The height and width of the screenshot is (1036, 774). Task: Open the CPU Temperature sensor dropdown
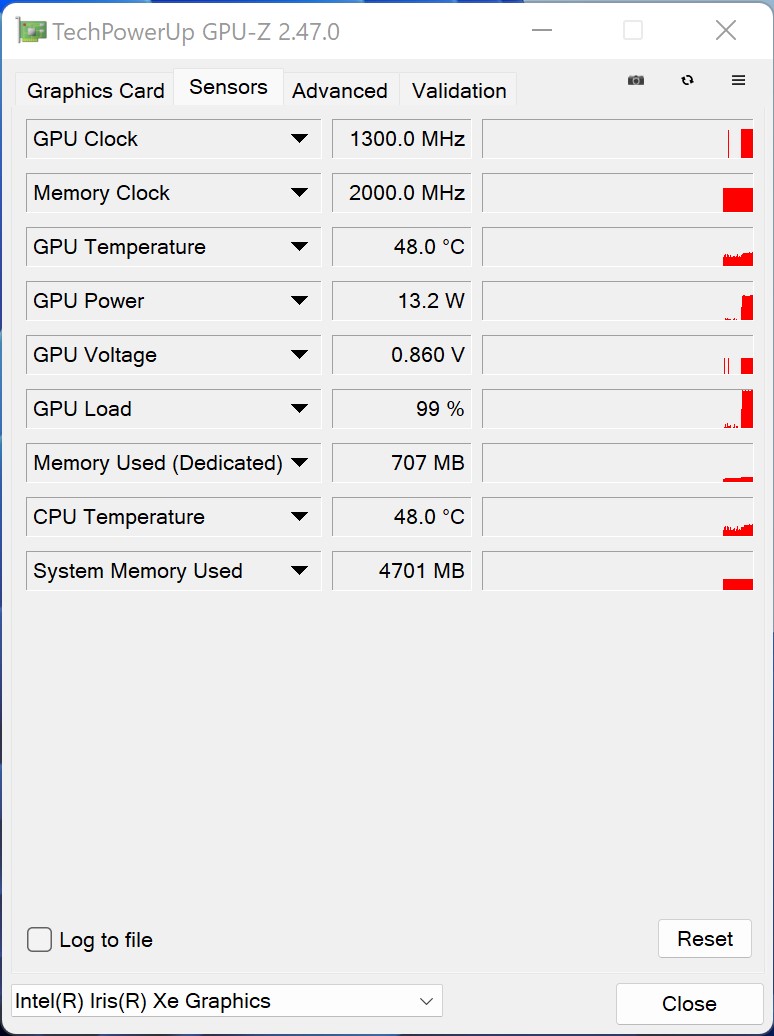(x=299, y=517)
